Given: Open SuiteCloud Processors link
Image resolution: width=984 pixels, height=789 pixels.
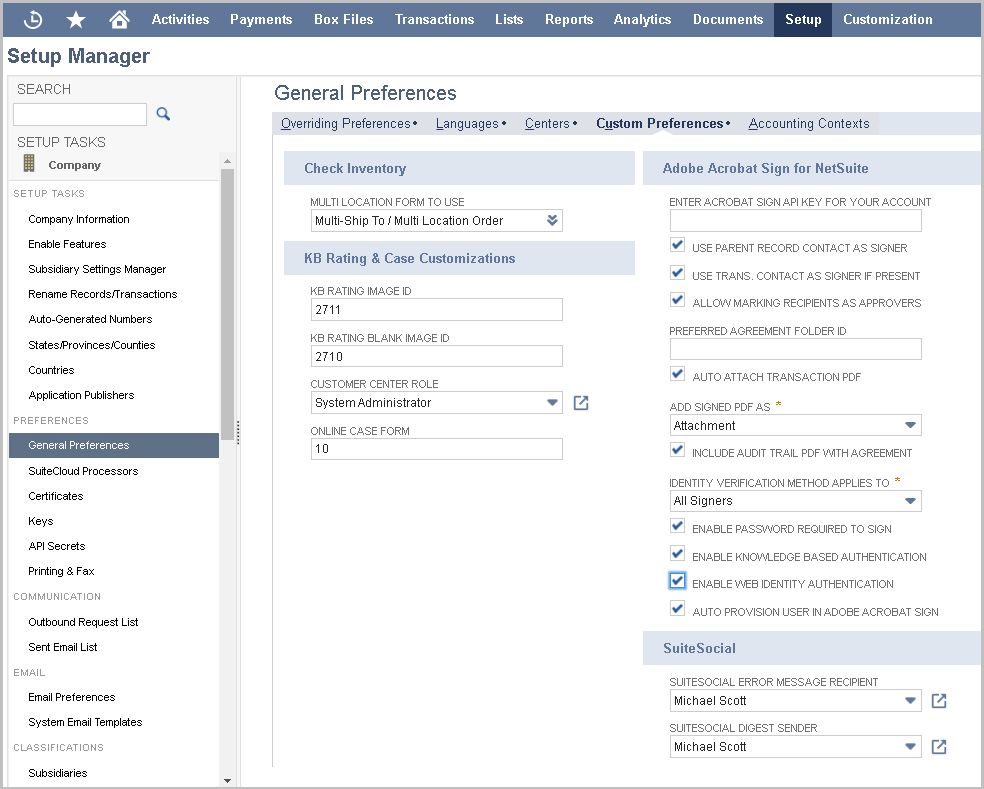Looking at the screenshot, I should click(x=83, y=471).
